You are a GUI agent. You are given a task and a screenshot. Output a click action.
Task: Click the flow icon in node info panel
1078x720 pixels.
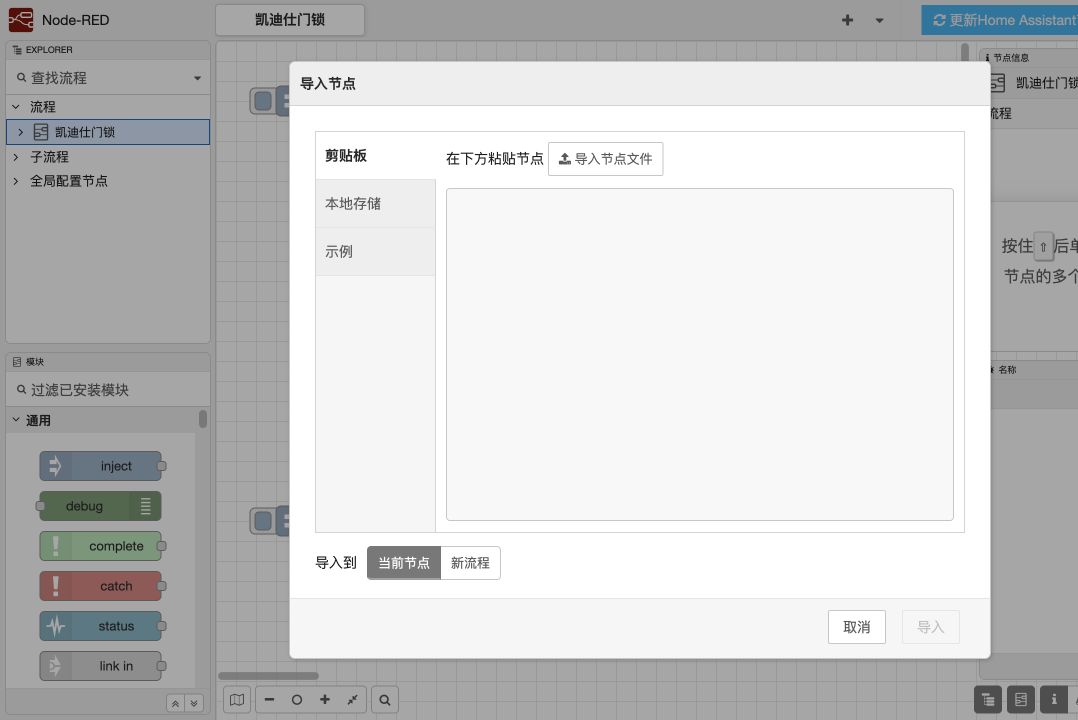[x=998, y=83]
